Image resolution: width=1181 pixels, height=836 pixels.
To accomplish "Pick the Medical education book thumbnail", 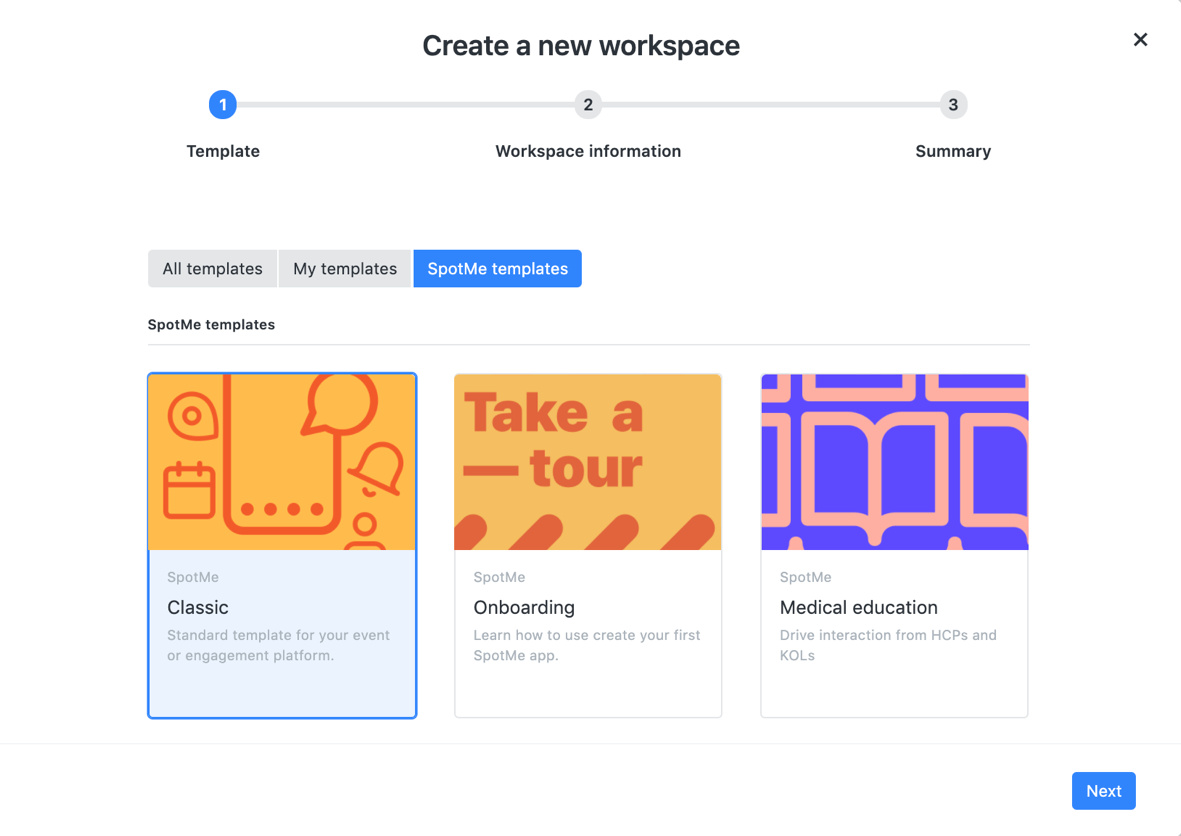I will pyautogui.click(x=895, y=462).
